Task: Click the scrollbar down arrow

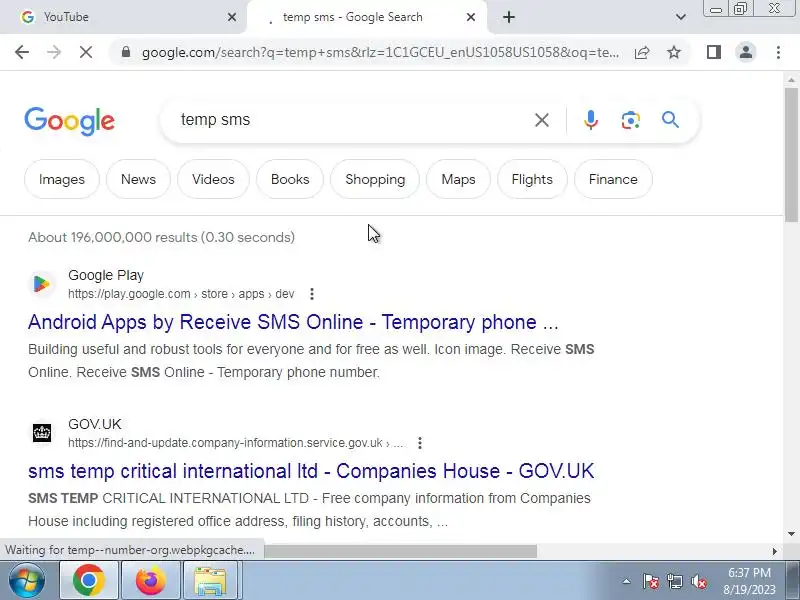Action: point(791,534)
